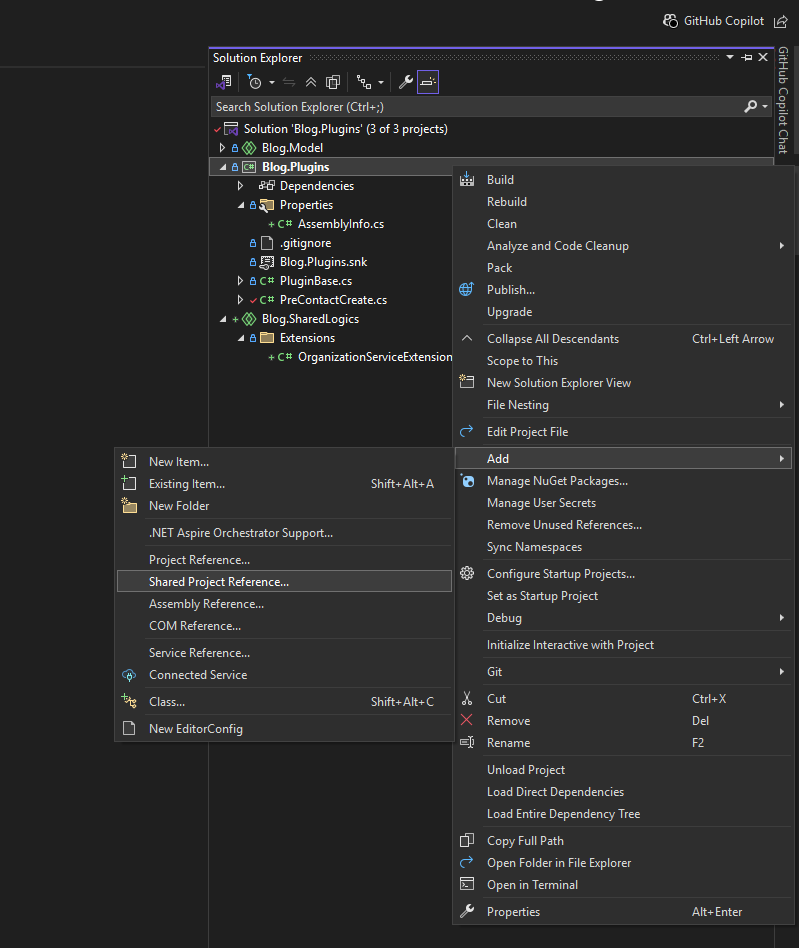
Task: Choose Rename in the context menu
Action: click(x=623, y=743)
